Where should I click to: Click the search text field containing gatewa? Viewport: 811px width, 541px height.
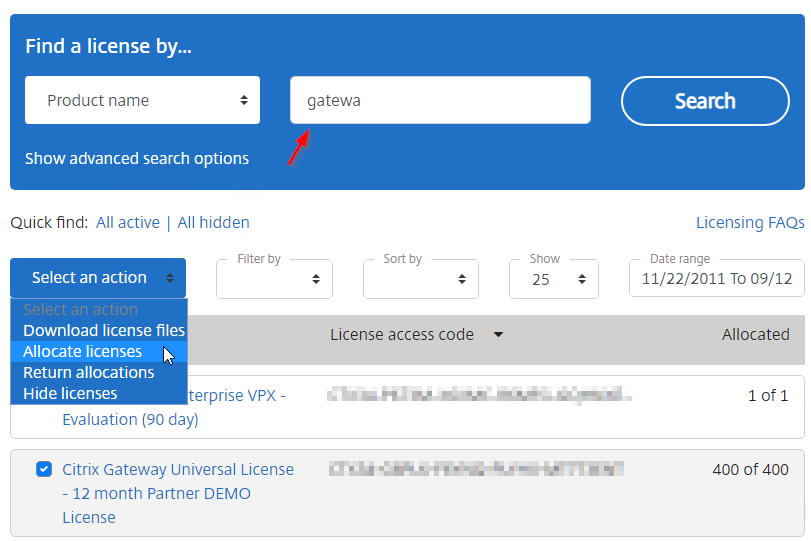click(440, 100)
